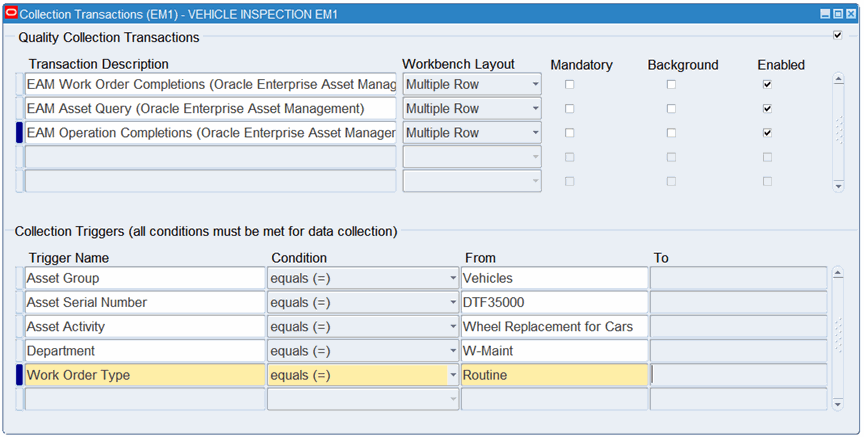Viewport: 864px width, 437px height.
Task: Select row indicator for Work Order Type
Action: tap(19, 375)
